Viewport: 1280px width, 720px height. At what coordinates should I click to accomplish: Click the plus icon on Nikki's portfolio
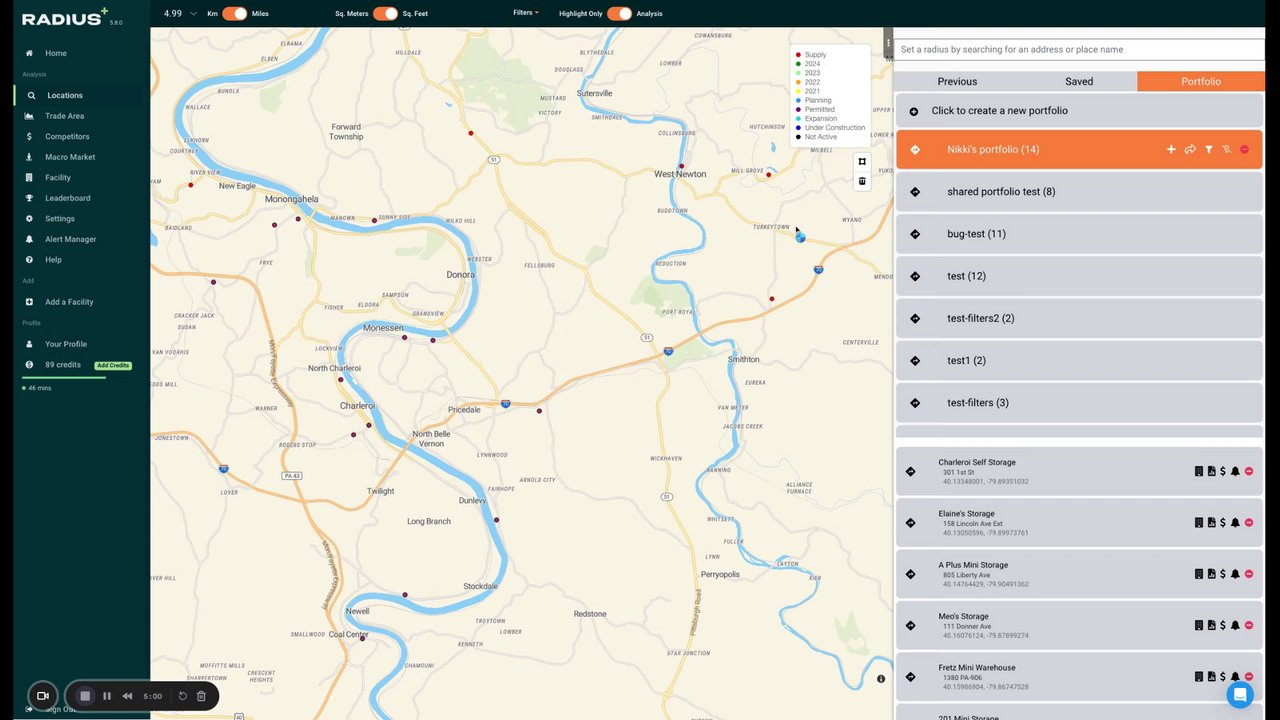(x=1171, y=149)
